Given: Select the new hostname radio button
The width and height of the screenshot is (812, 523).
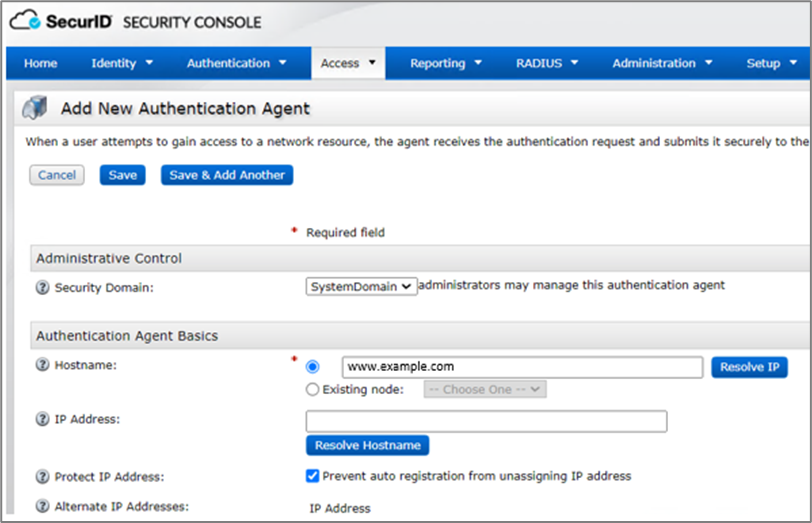Looking at the screenshot, I should point(313,367).
